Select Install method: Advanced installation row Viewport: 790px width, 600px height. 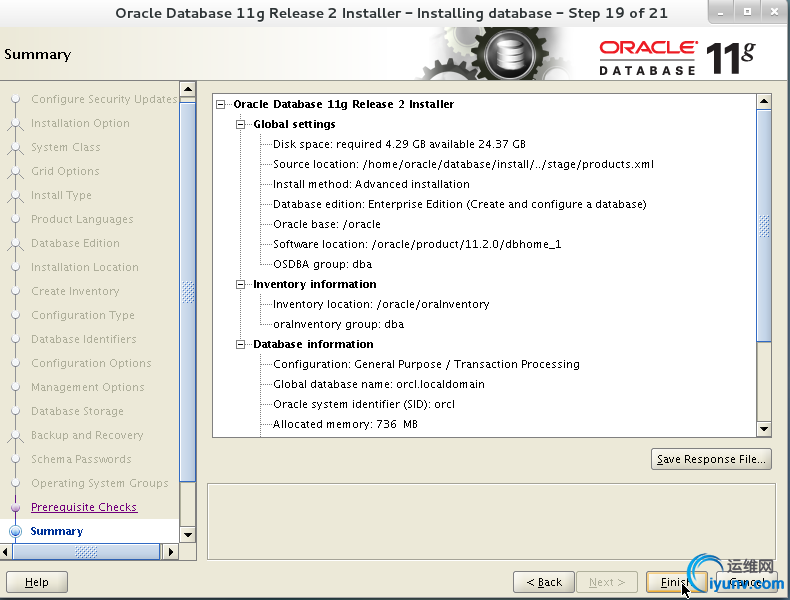tap(371, 184)
